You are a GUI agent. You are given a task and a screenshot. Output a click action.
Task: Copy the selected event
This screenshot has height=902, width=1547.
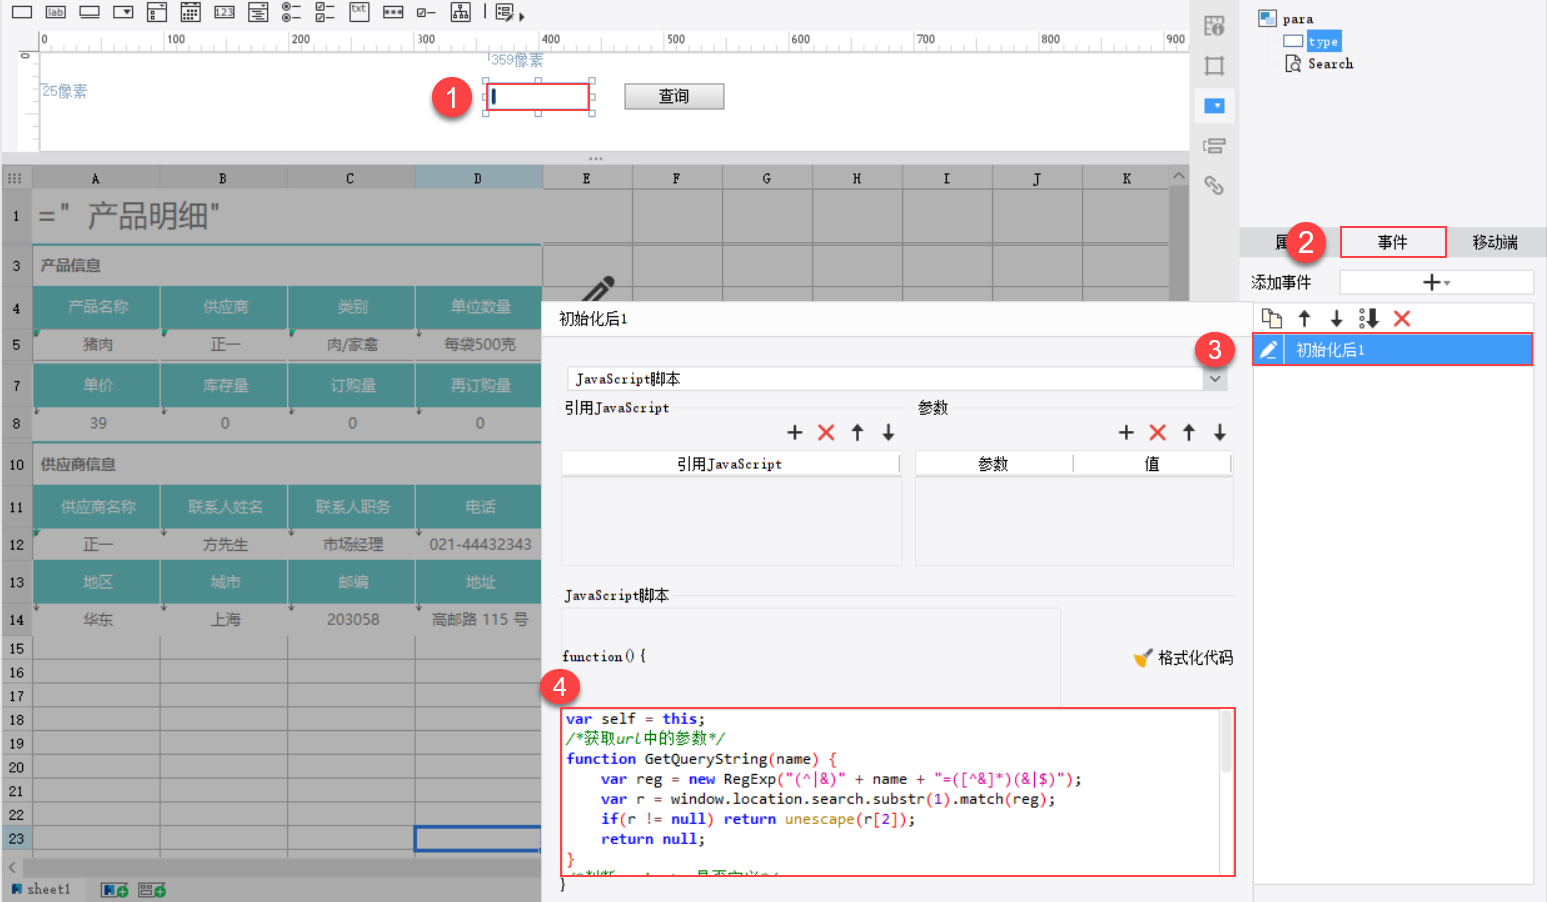coord(1271,319)
